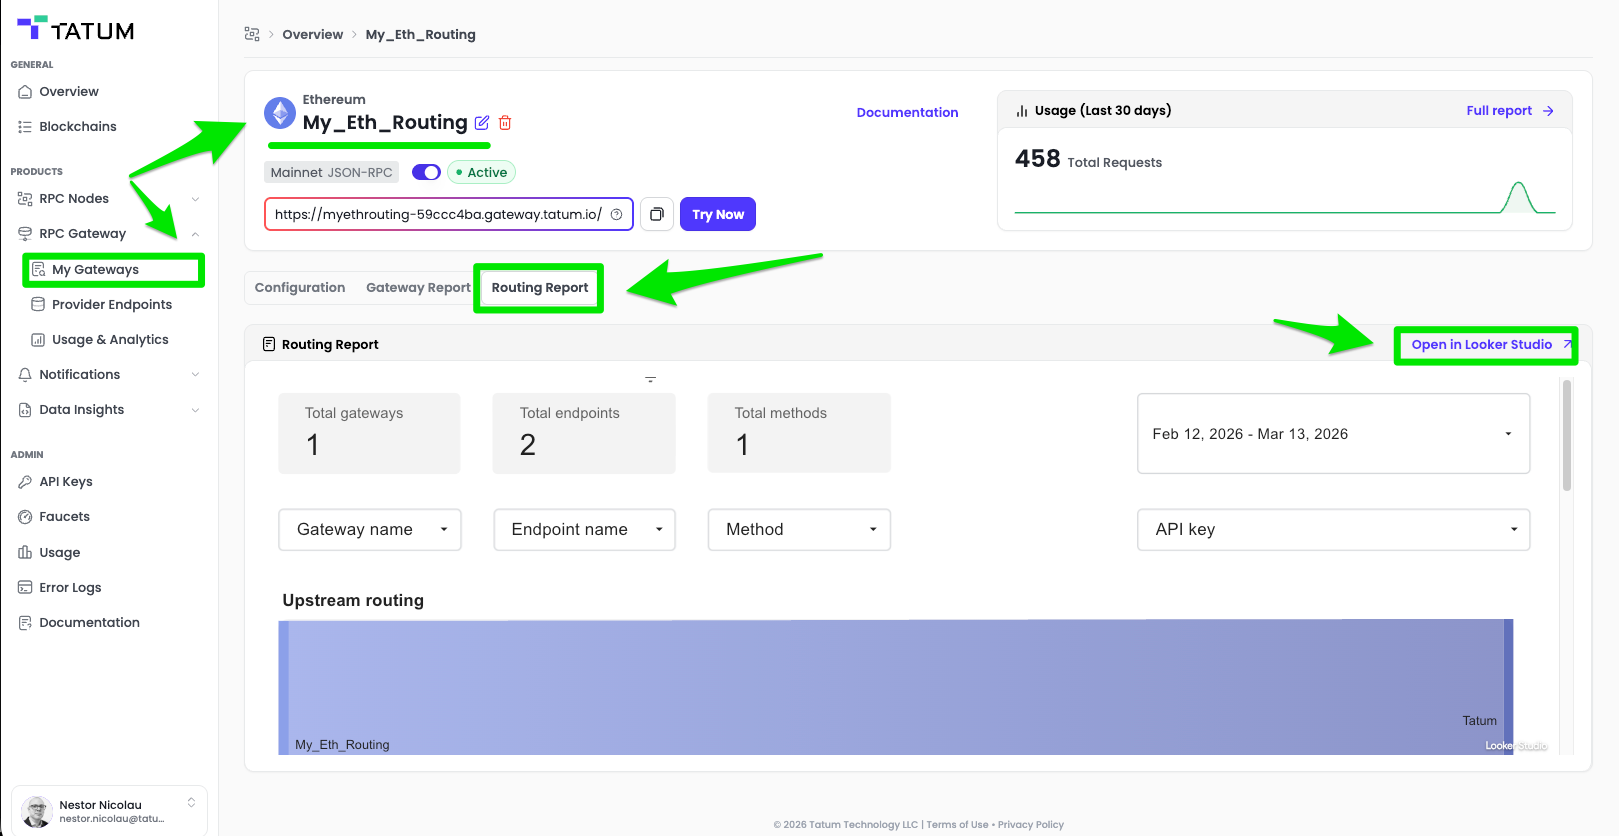Delete gateway with the red trash icon
The width and height of the screenshot is (1619, 836).
click(505, 123)
